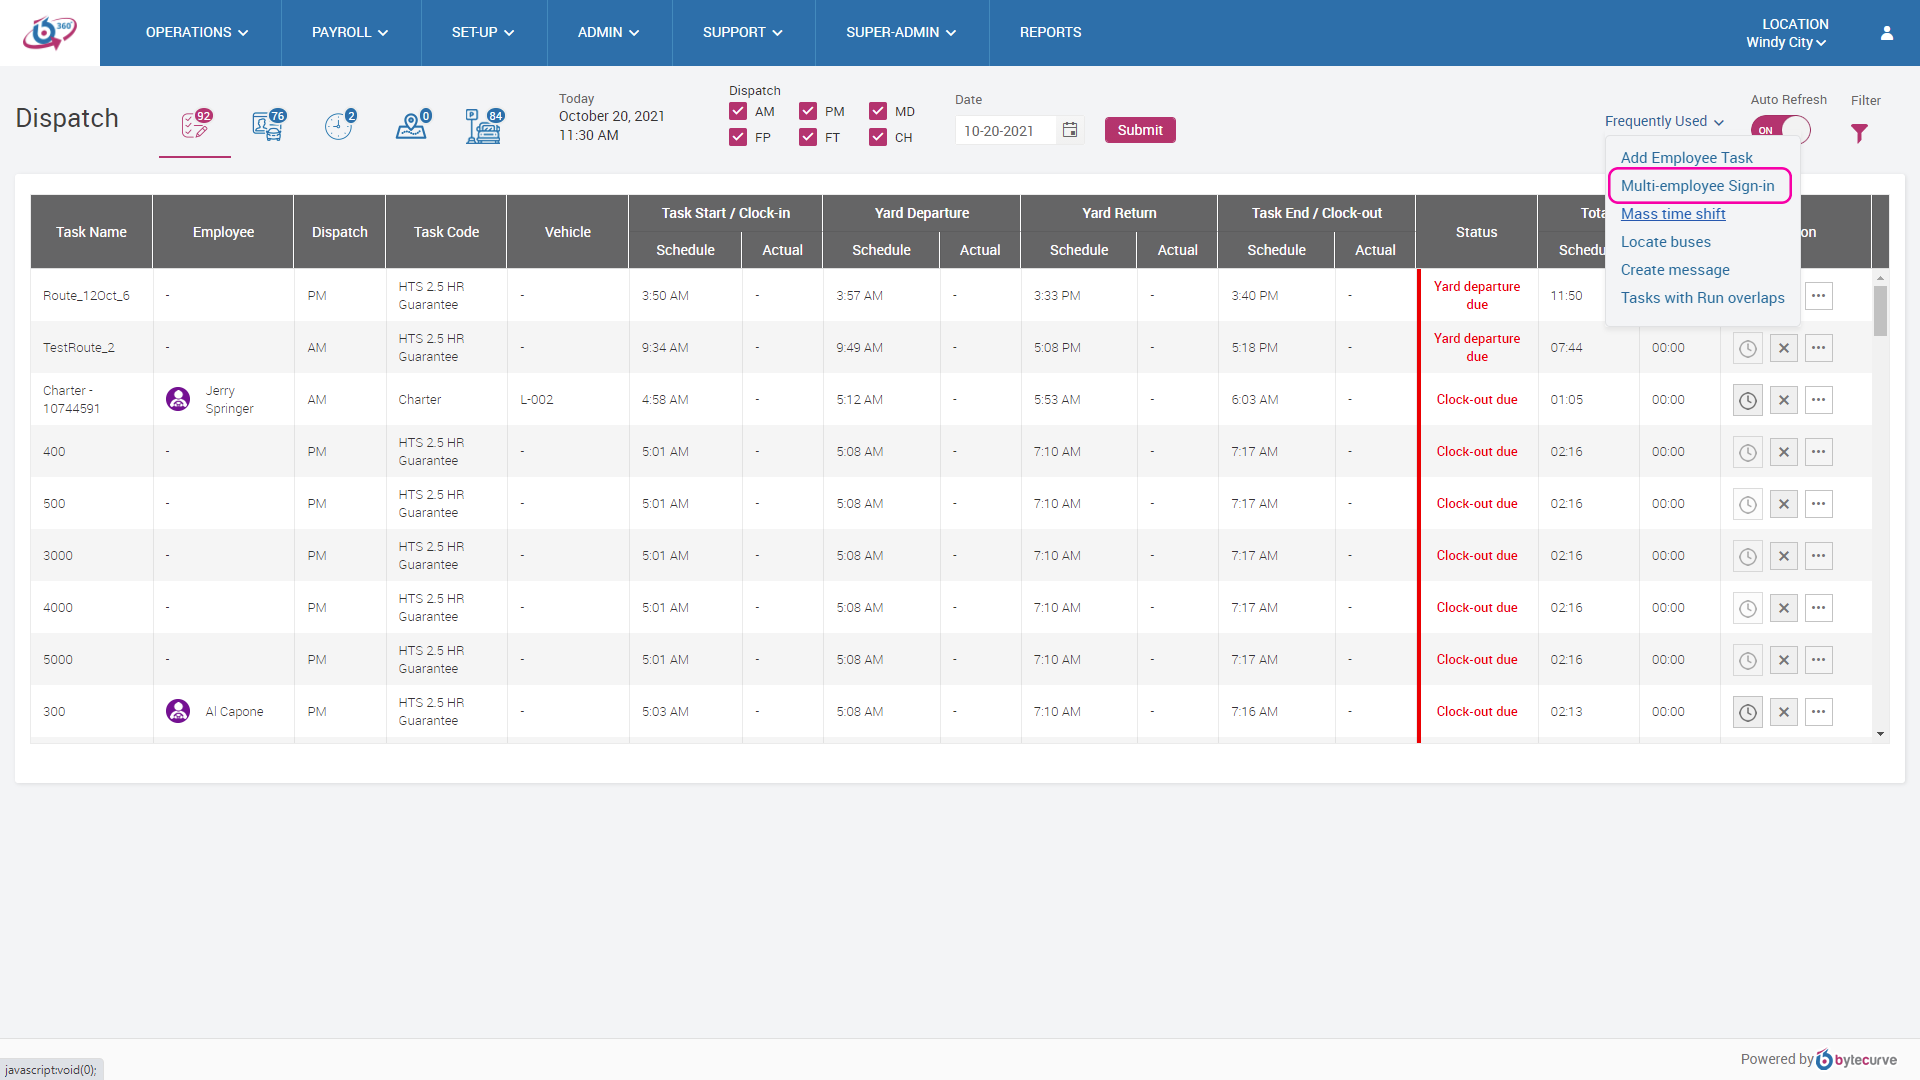Open the parked vehicles tab with badge 84
The height and width of the screenshot is (1080, 1920).
[484, 126]
